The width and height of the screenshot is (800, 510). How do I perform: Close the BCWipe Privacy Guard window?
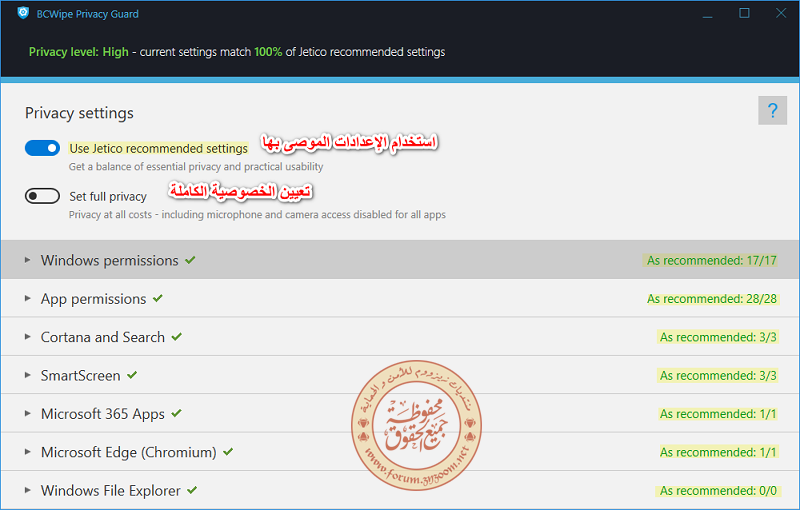pos(781,13)
